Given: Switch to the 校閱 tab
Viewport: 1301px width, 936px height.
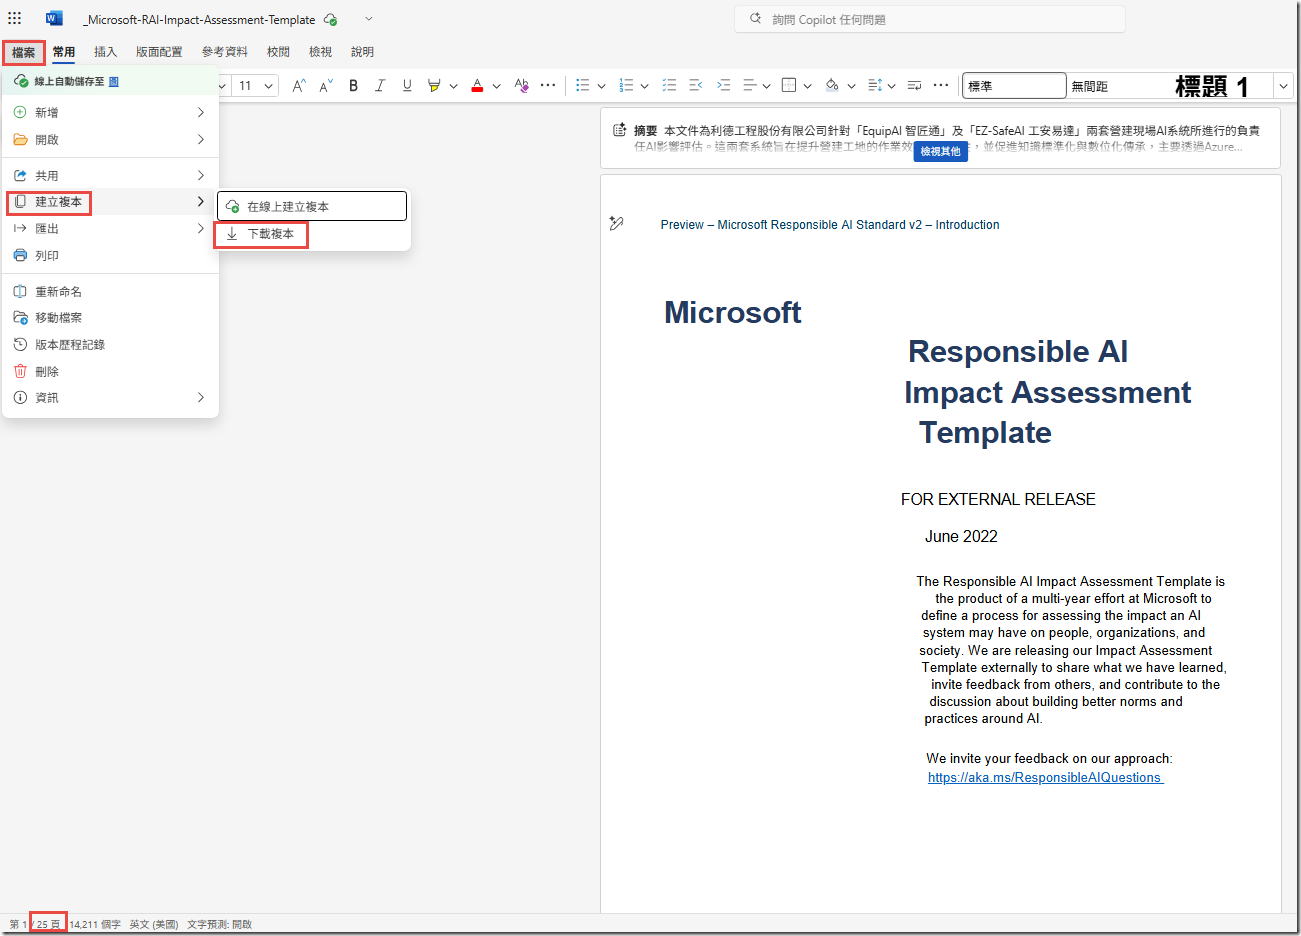Looking at the screenshot, I should click(278, 52).
